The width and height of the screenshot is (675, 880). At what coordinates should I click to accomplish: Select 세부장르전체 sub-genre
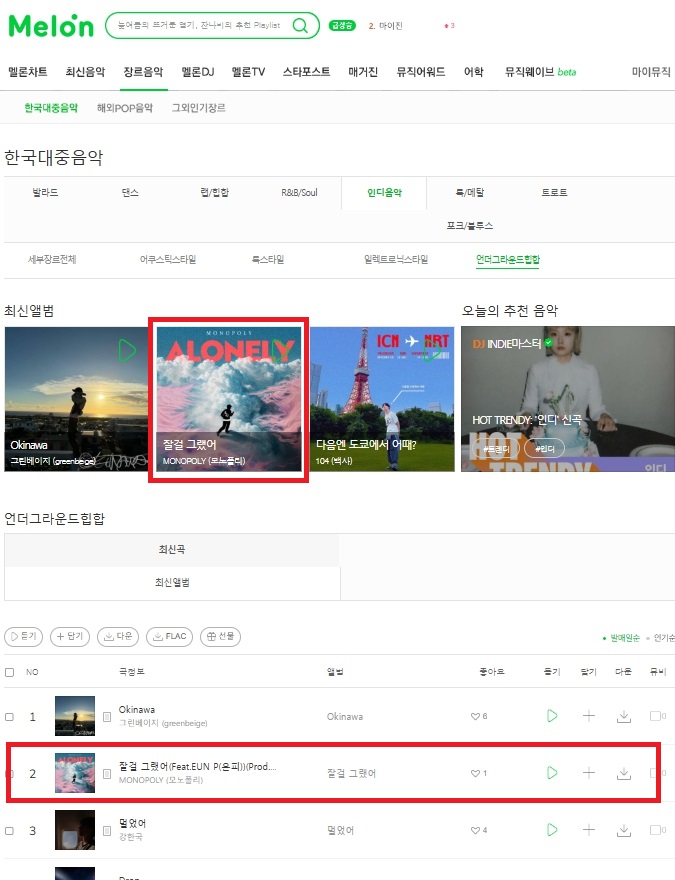pyautogui.click(x=52, y=259)
